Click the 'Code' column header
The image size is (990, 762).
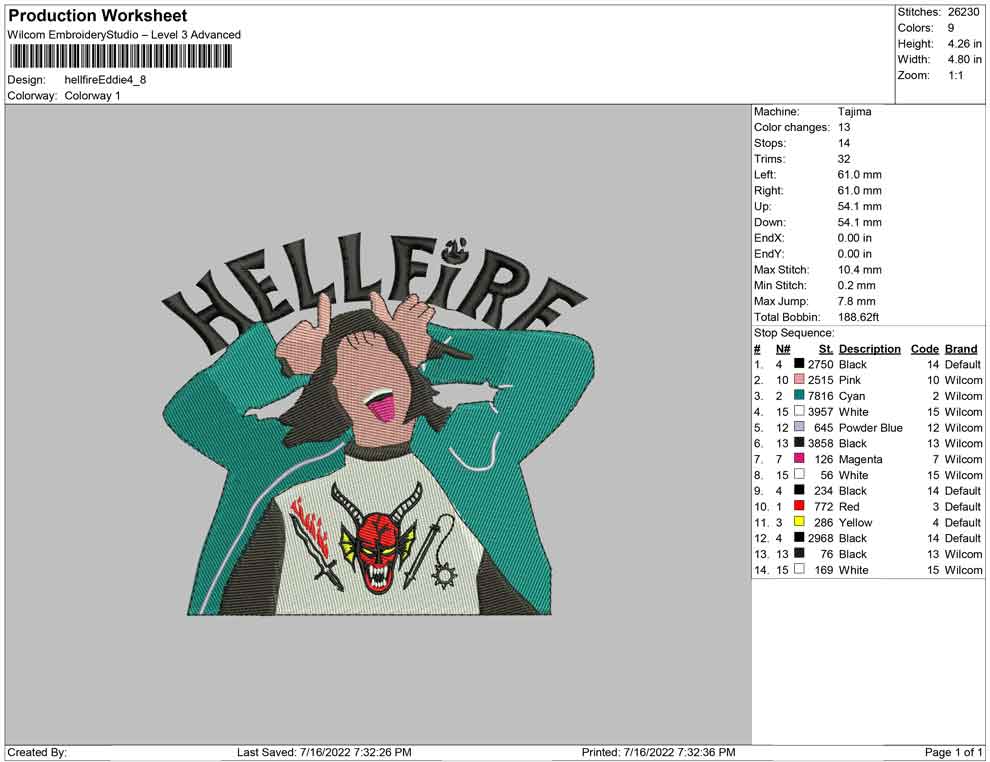[925, 348]
